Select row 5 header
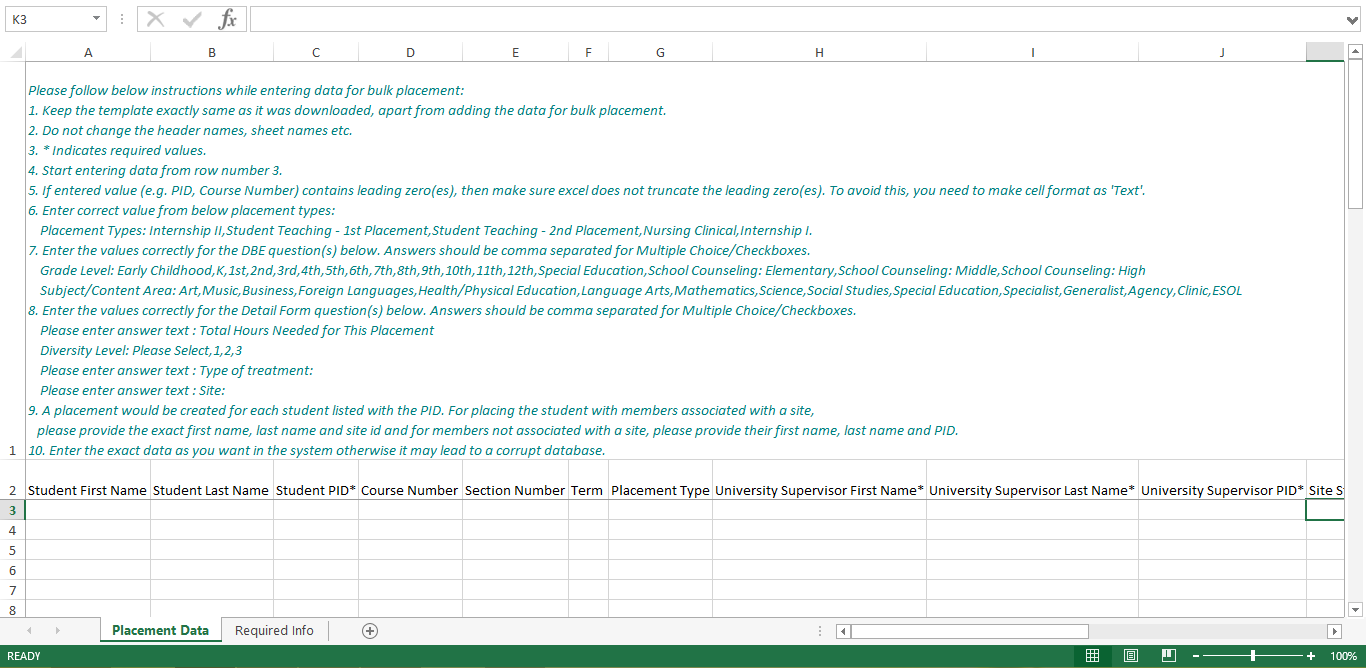The height and width of the screenshot is (668, 1366). coord(13,550)
